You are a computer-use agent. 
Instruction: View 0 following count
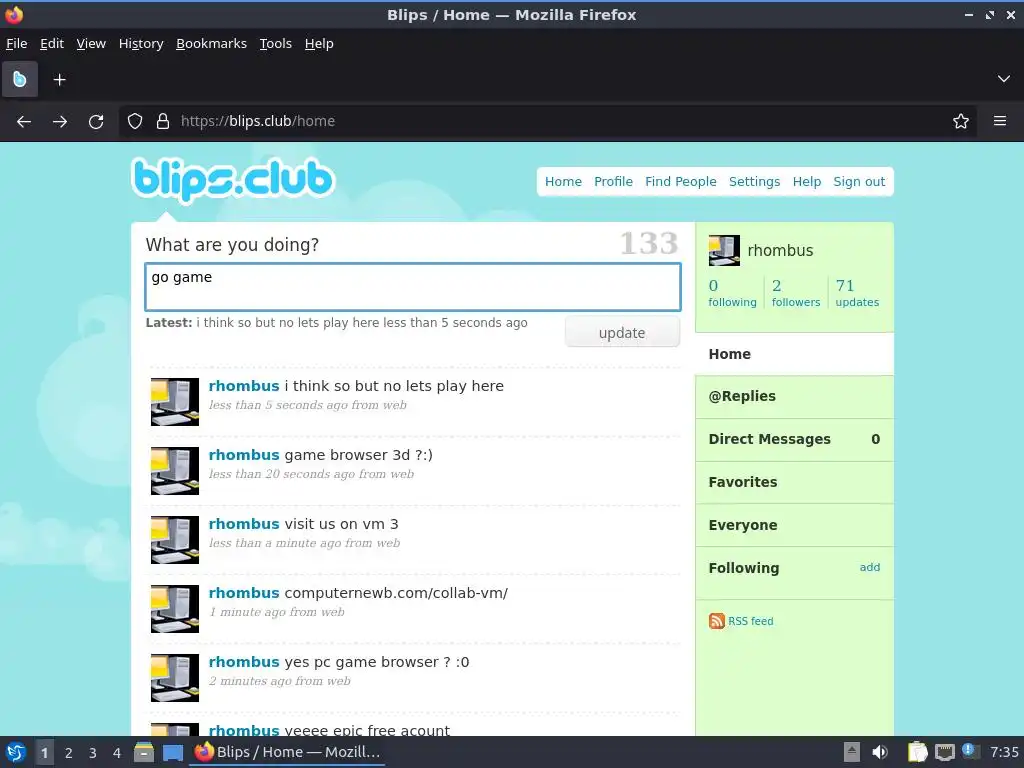[x=732, y=293]
